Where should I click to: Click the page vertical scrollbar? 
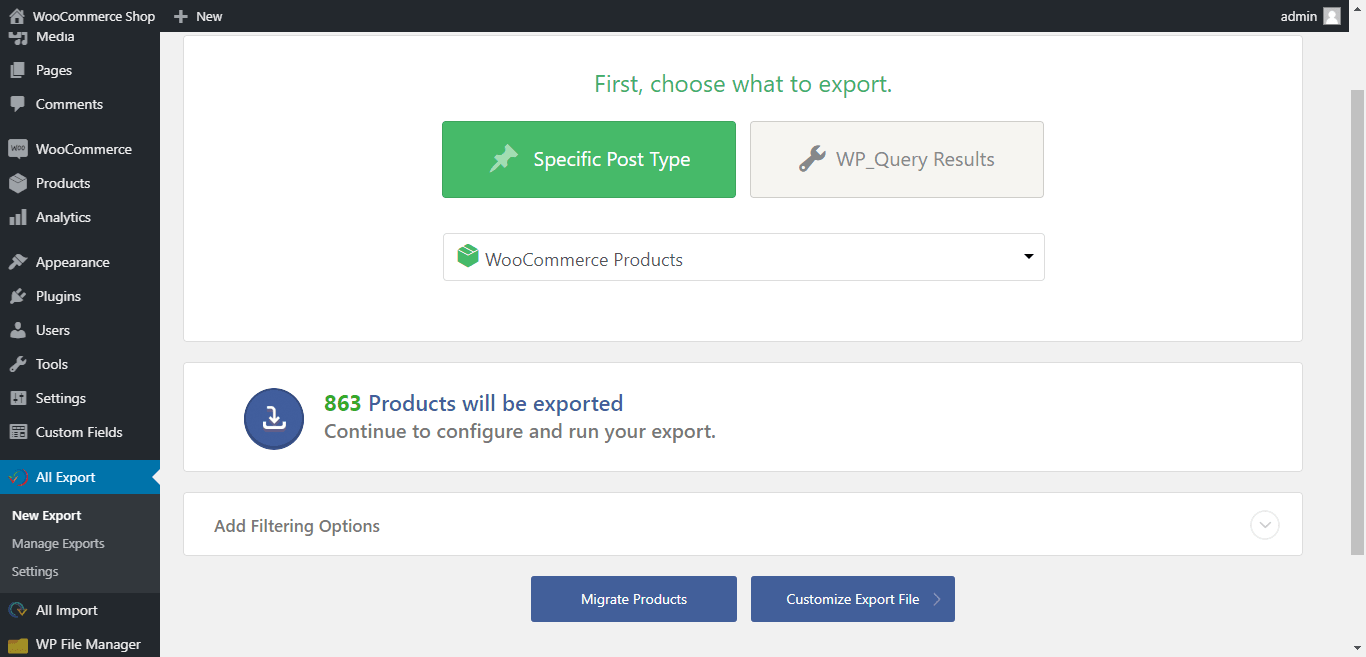(x=1357, y=320)
